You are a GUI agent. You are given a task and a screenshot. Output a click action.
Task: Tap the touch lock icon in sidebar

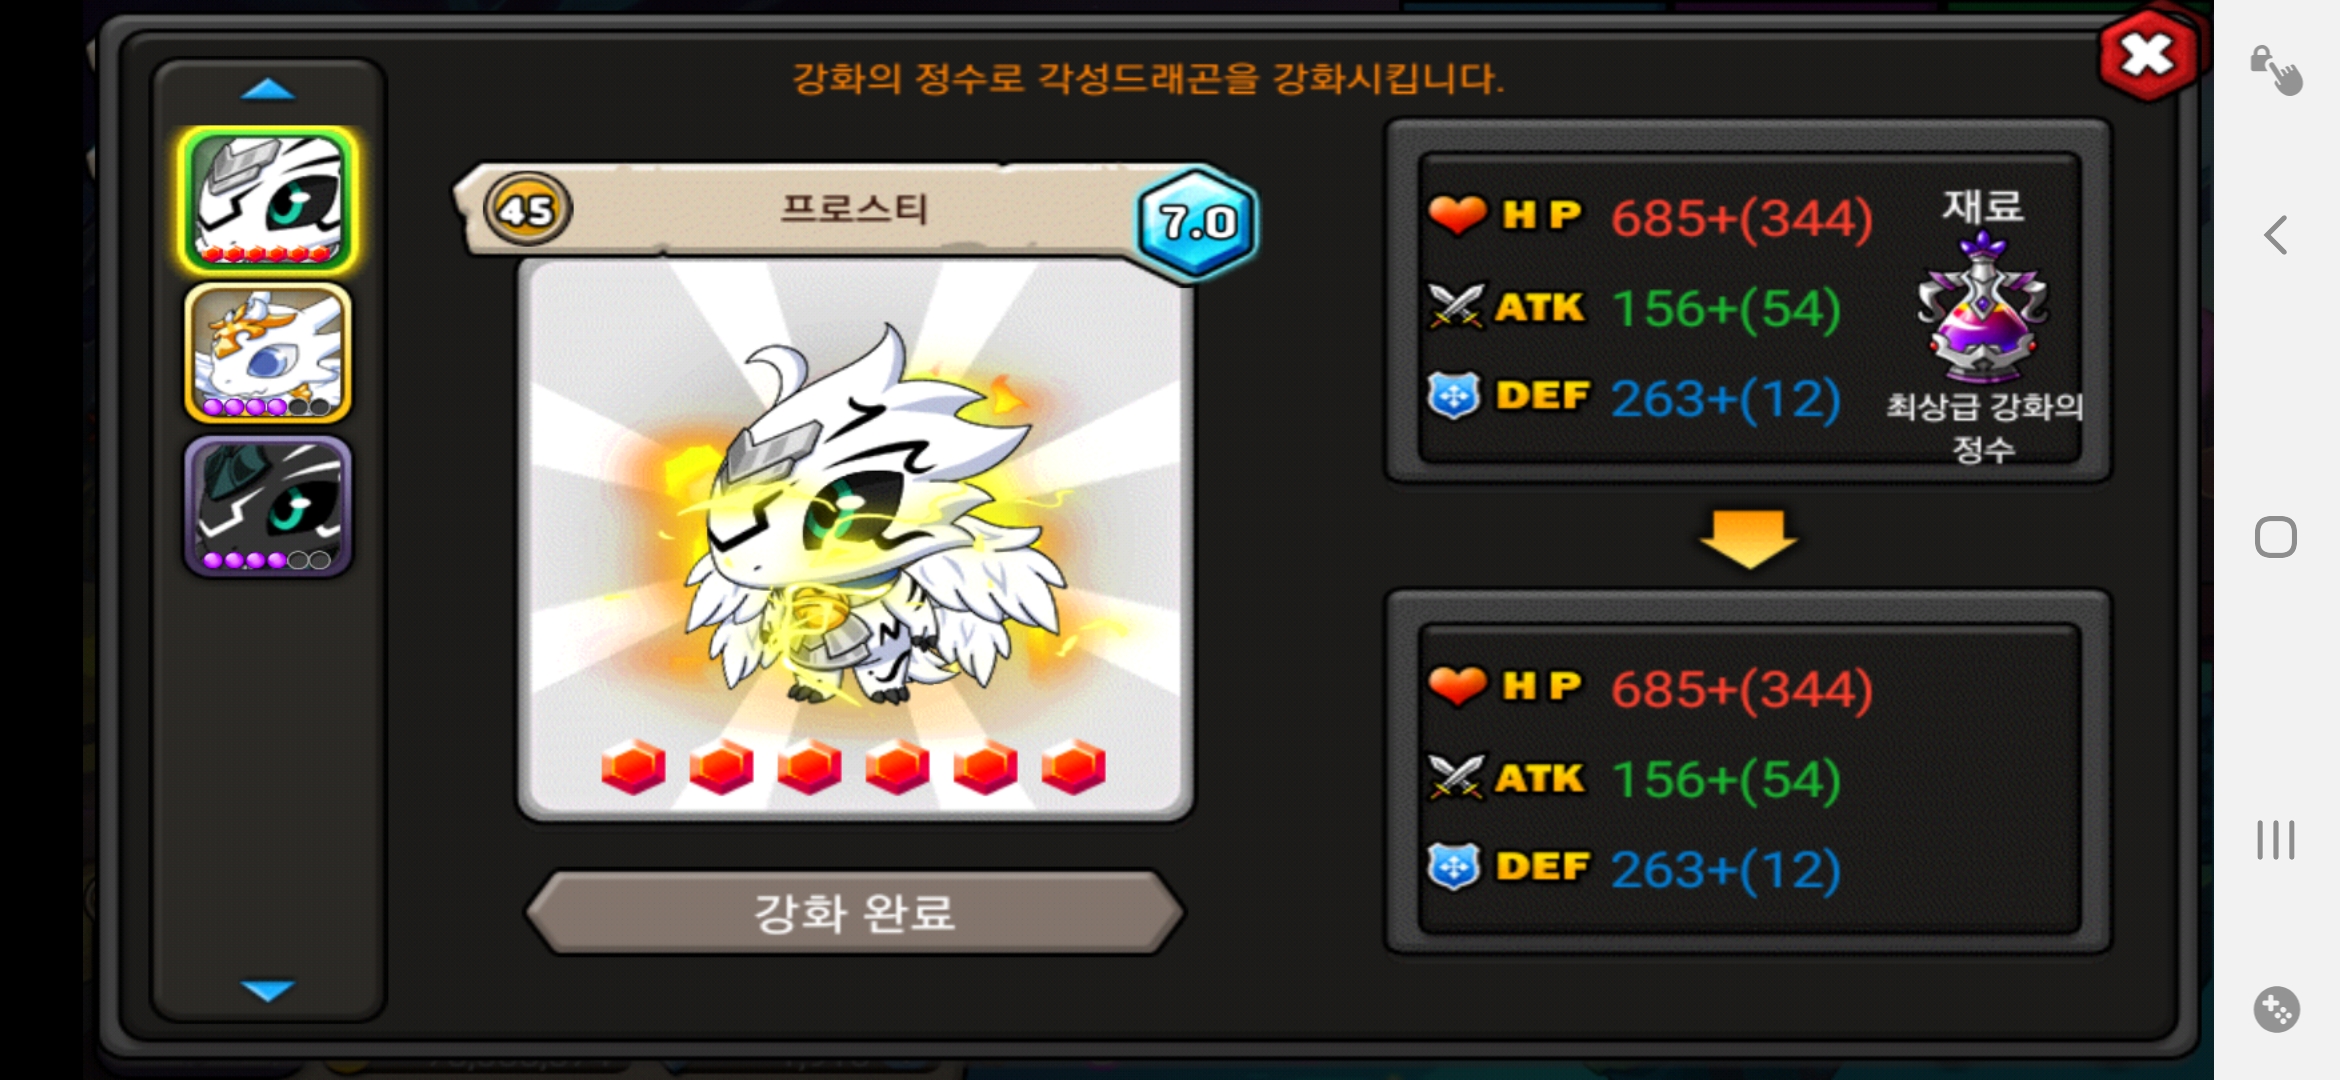pos(2276,70)
